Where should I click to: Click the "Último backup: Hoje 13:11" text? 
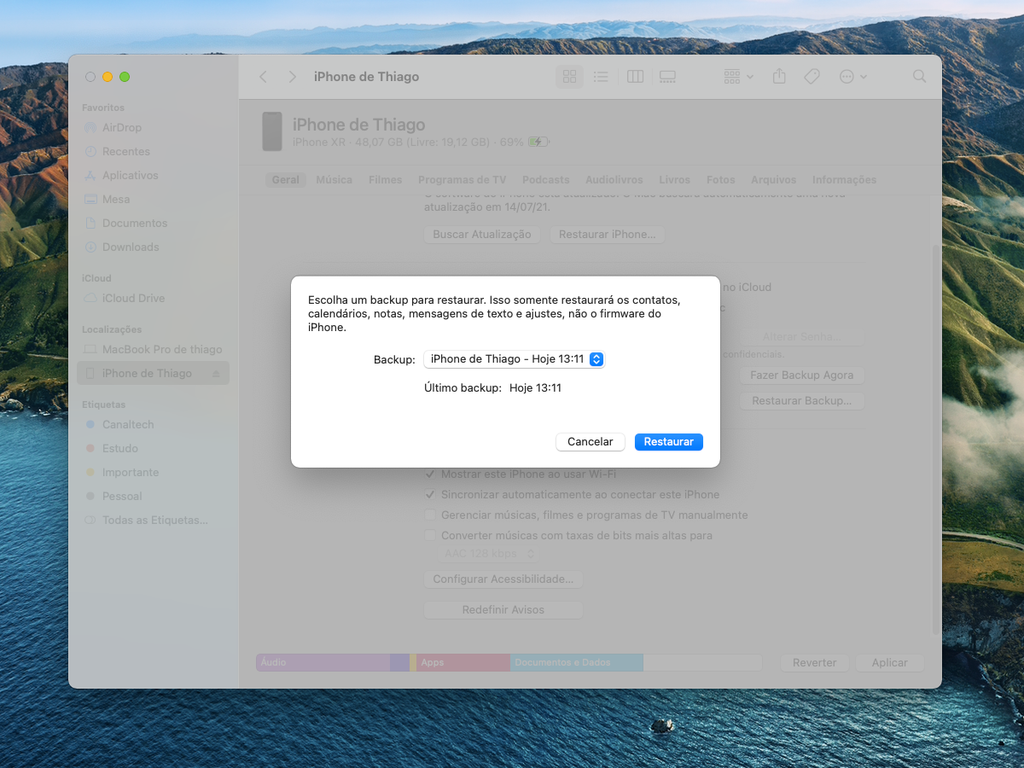point(492,388)
